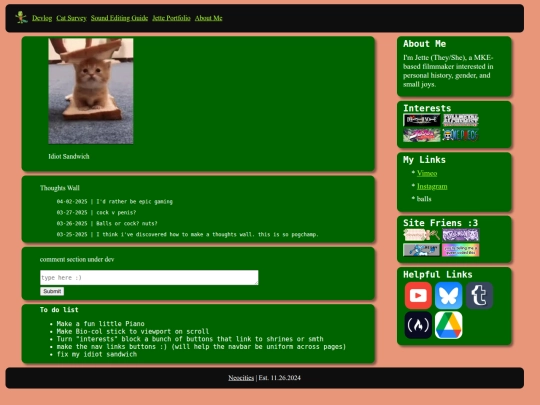Open the Google Drive icon

pyautogui.click(x=448, y=325)
